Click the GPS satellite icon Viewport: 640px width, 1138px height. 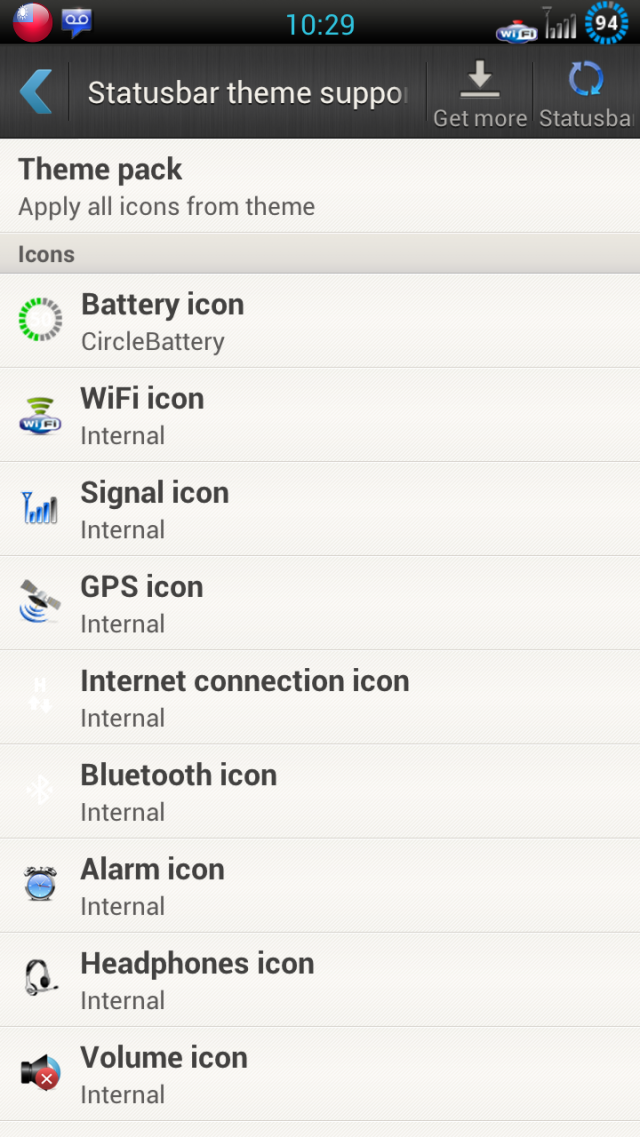click(x=40, y=602)
